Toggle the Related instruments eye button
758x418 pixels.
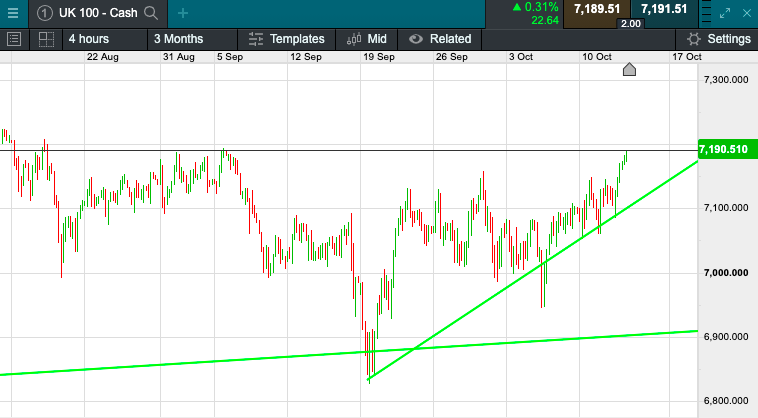click(416, 39)
